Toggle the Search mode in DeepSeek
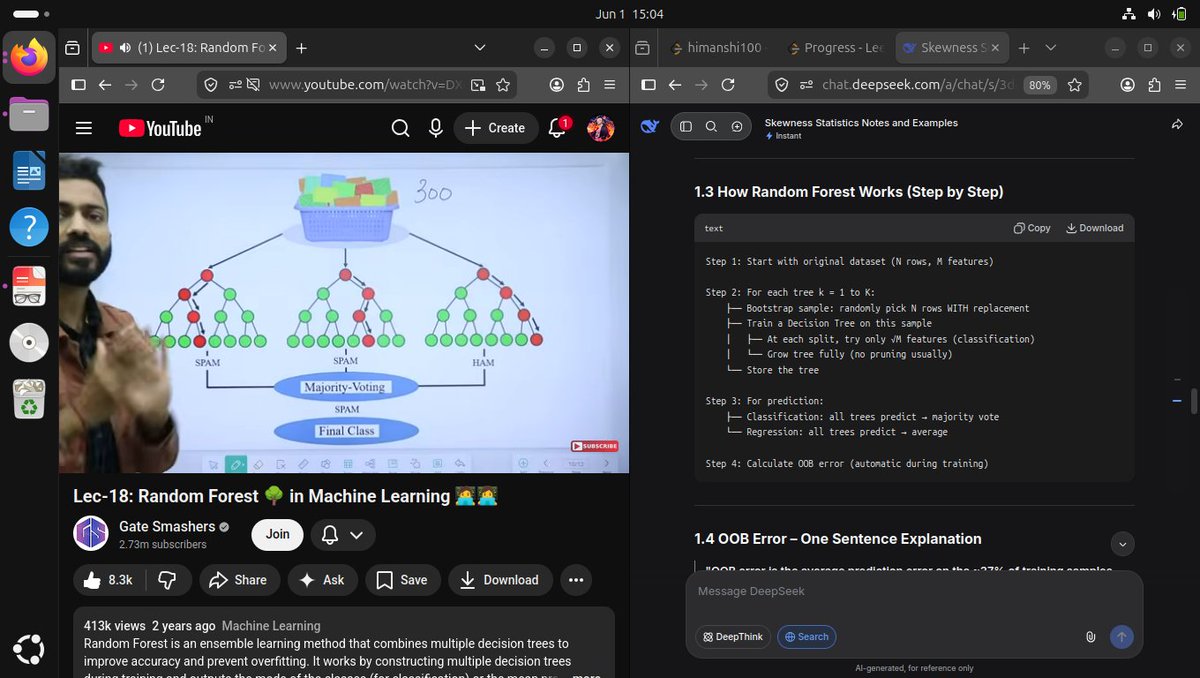Image resolution: width=1200 pixels, height=678 pixels. [x=806, y=637]
